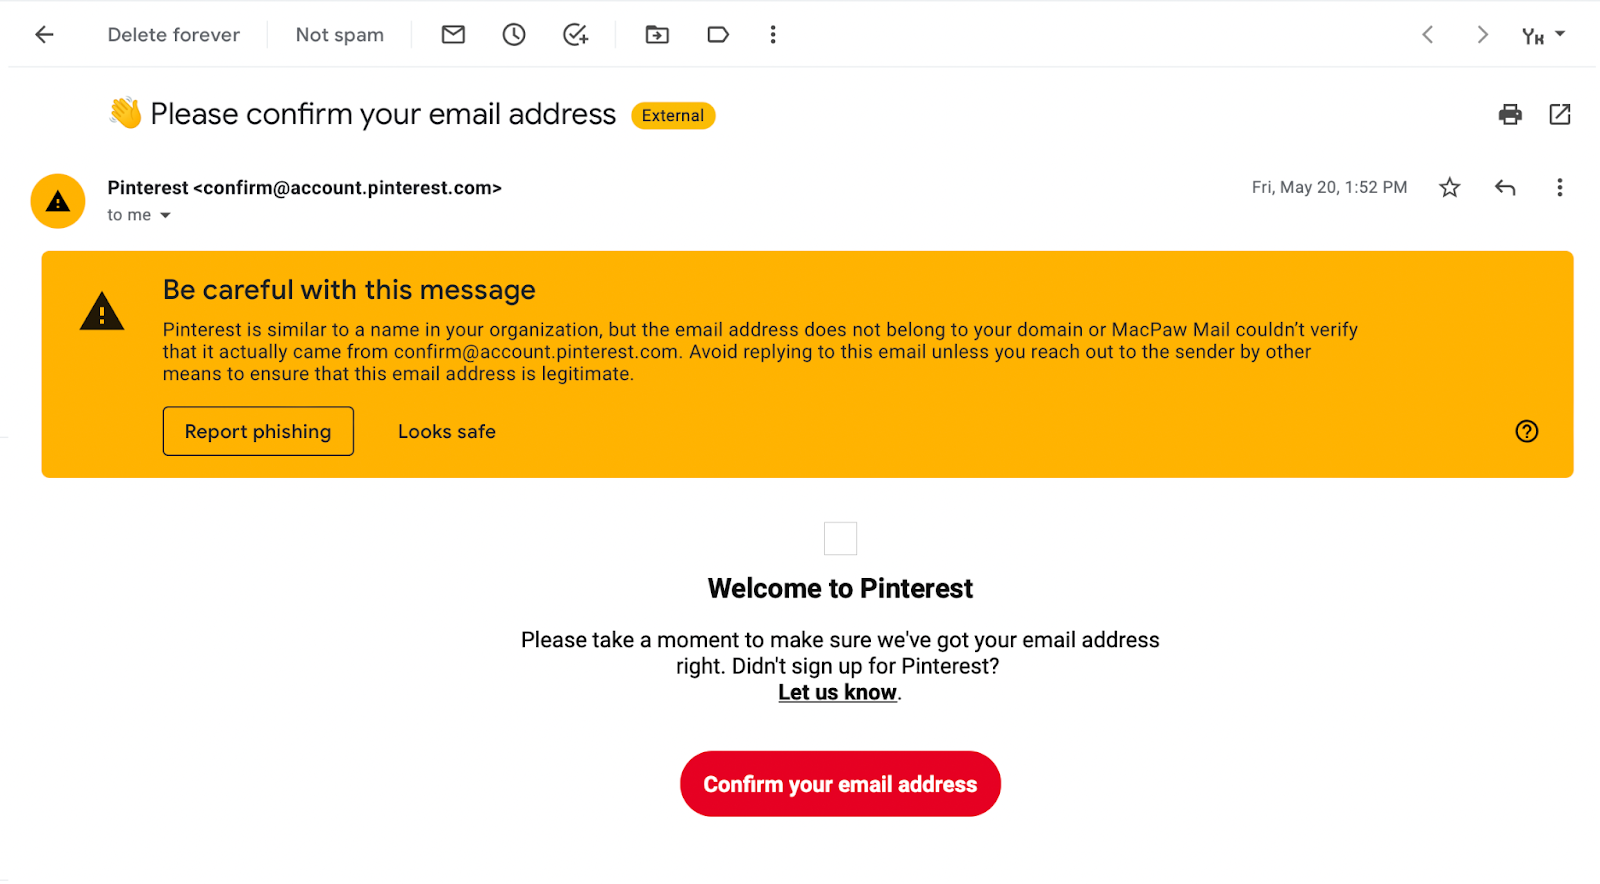Open more options for this message
This screenshot has height=884, width=1600.
tap(1559, 187)
